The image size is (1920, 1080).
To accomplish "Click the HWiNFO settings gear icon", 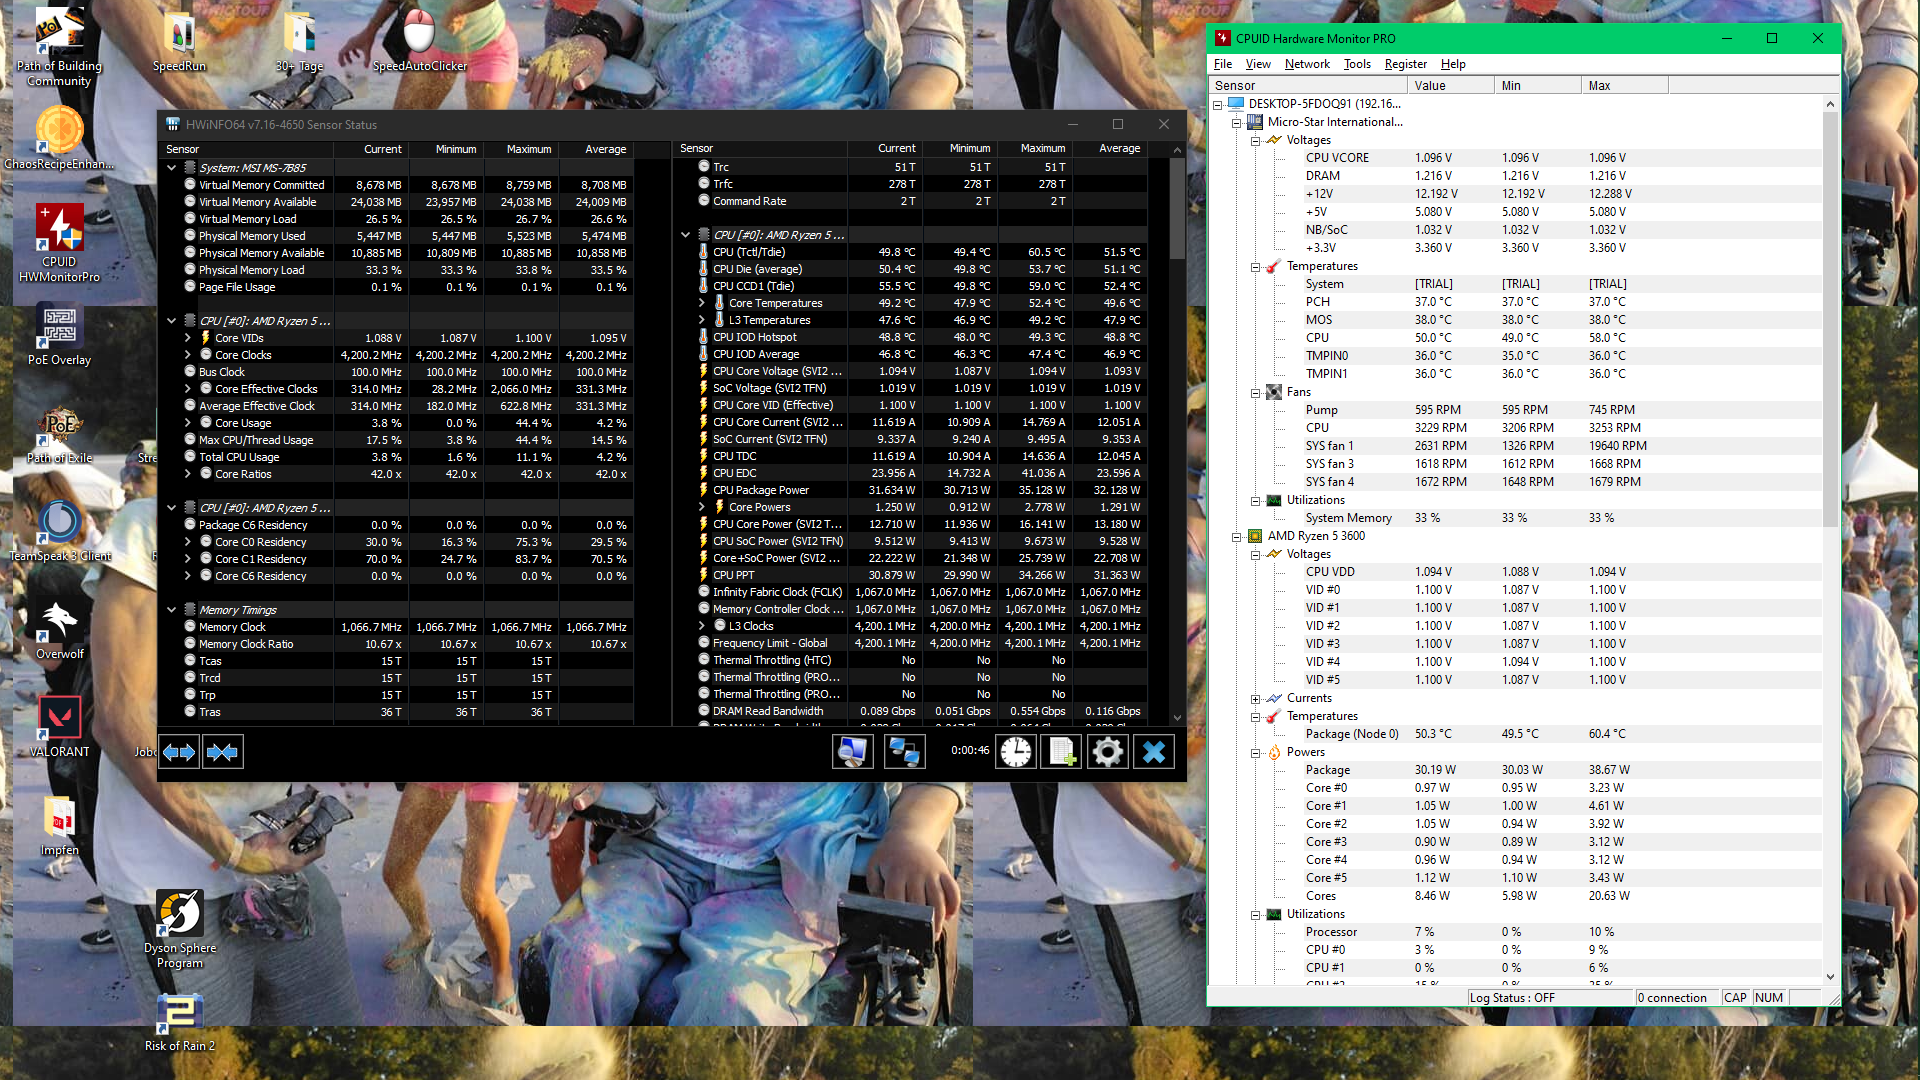I will [x=1107, y=752].
